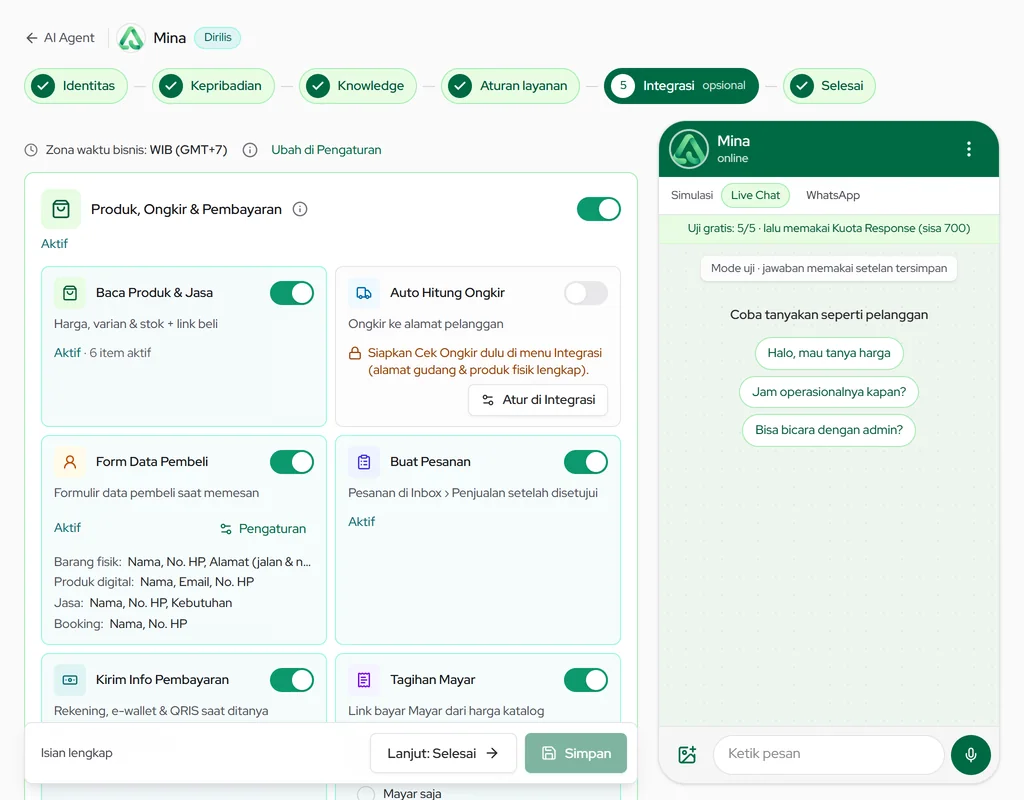Viewport: 1024px width, 800px height.
Task: Click the number 5 badge on Integrasi step
Action: (623, 86)
